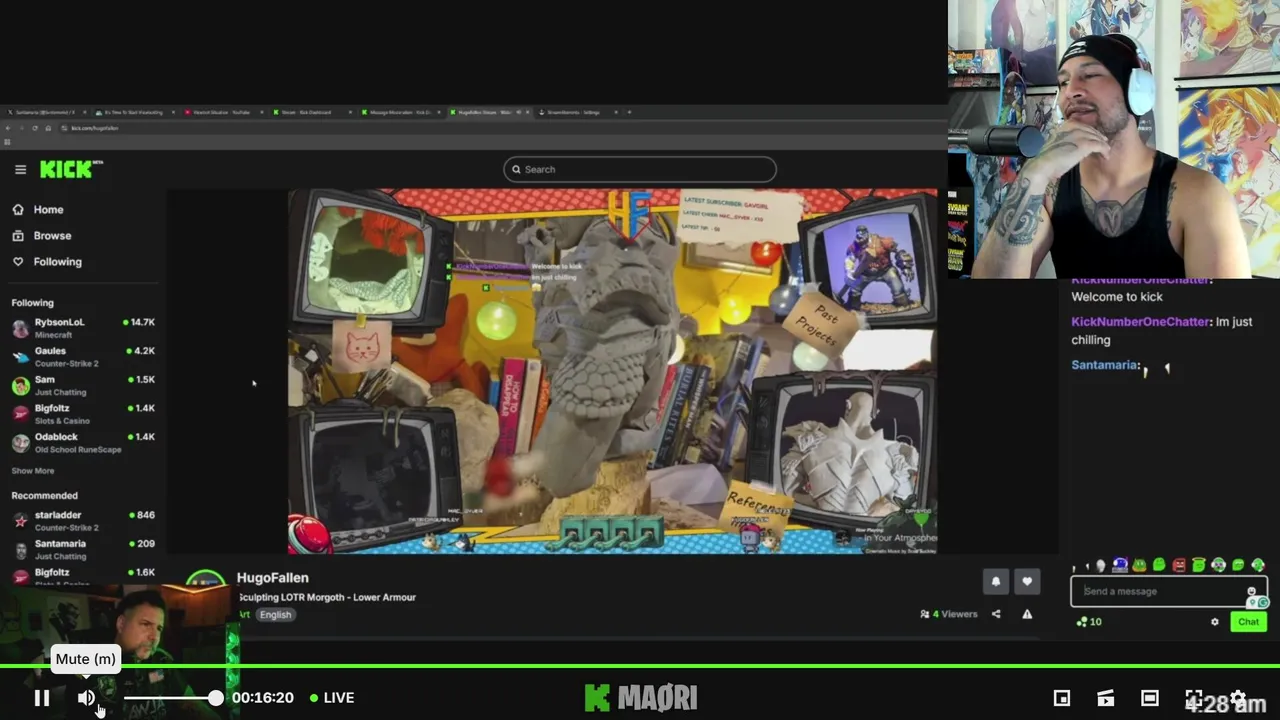The image size is (1280, 720).
Task: Open Odablock channel in Following list
Action: (x=83, y=442)
